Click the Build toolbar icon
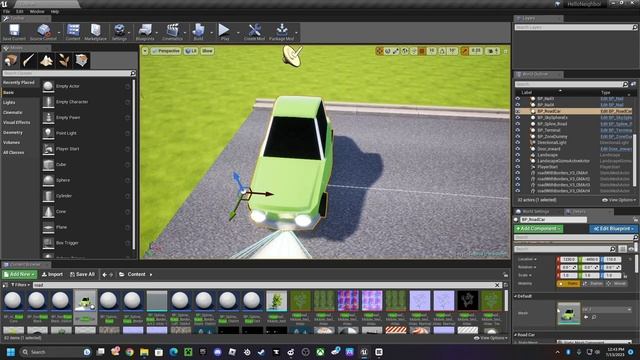 coord(198,32)
